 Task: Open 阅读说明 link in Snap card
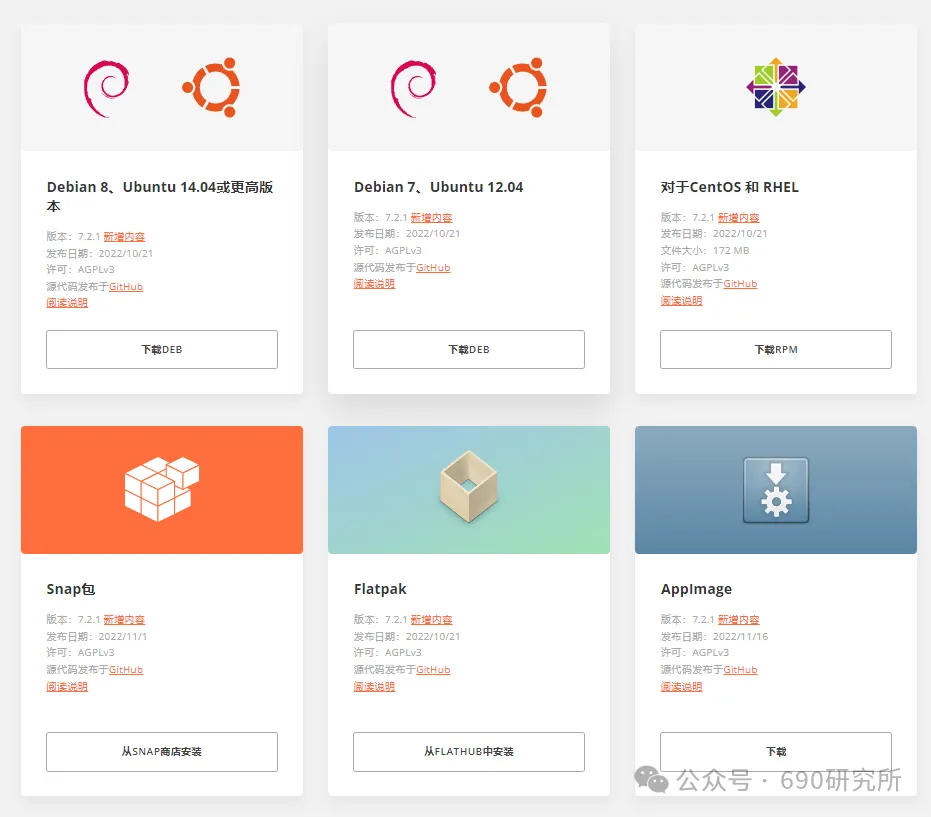coord(67,686)
